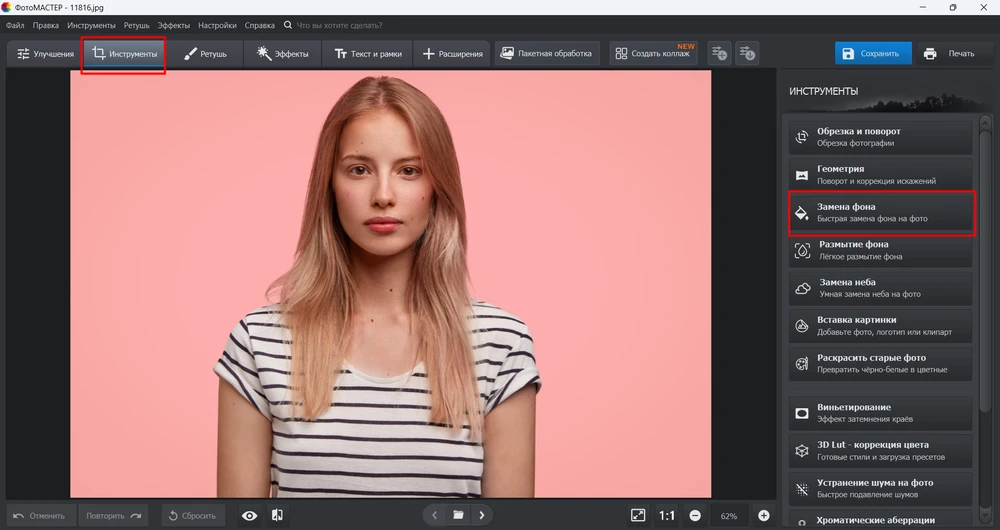Click the Вставка картинки insert image tool
This screenshot has width=1000, height=530.
tap(880, 326)
